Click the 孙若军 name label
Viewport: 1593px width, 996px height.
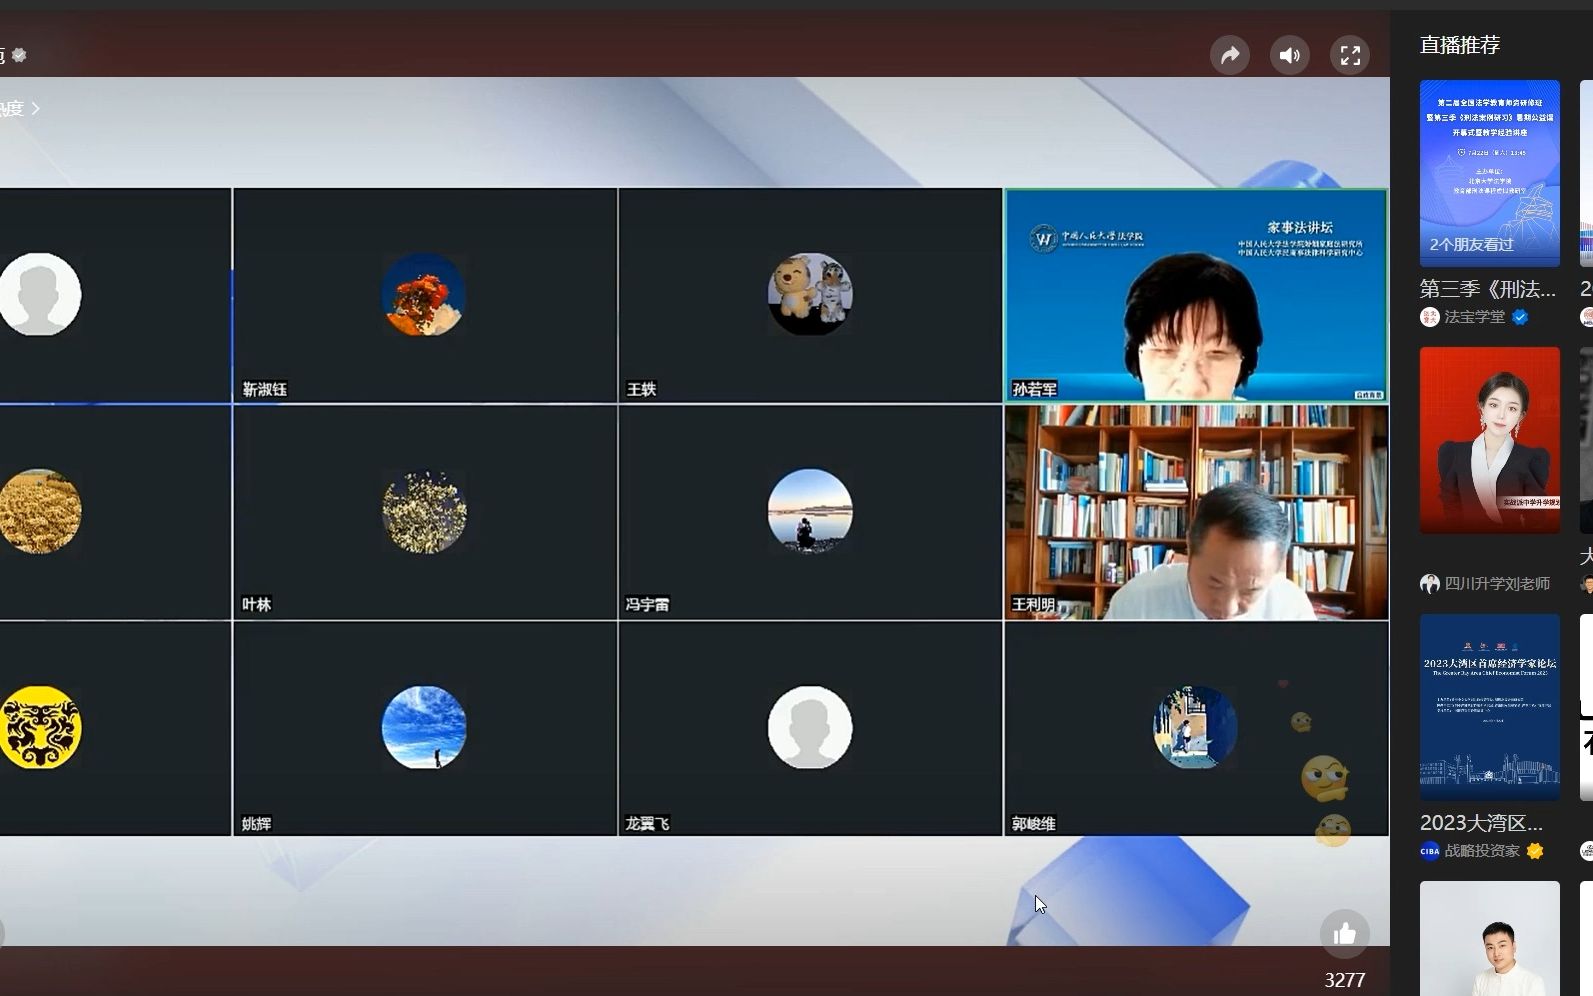(1034, 389)
